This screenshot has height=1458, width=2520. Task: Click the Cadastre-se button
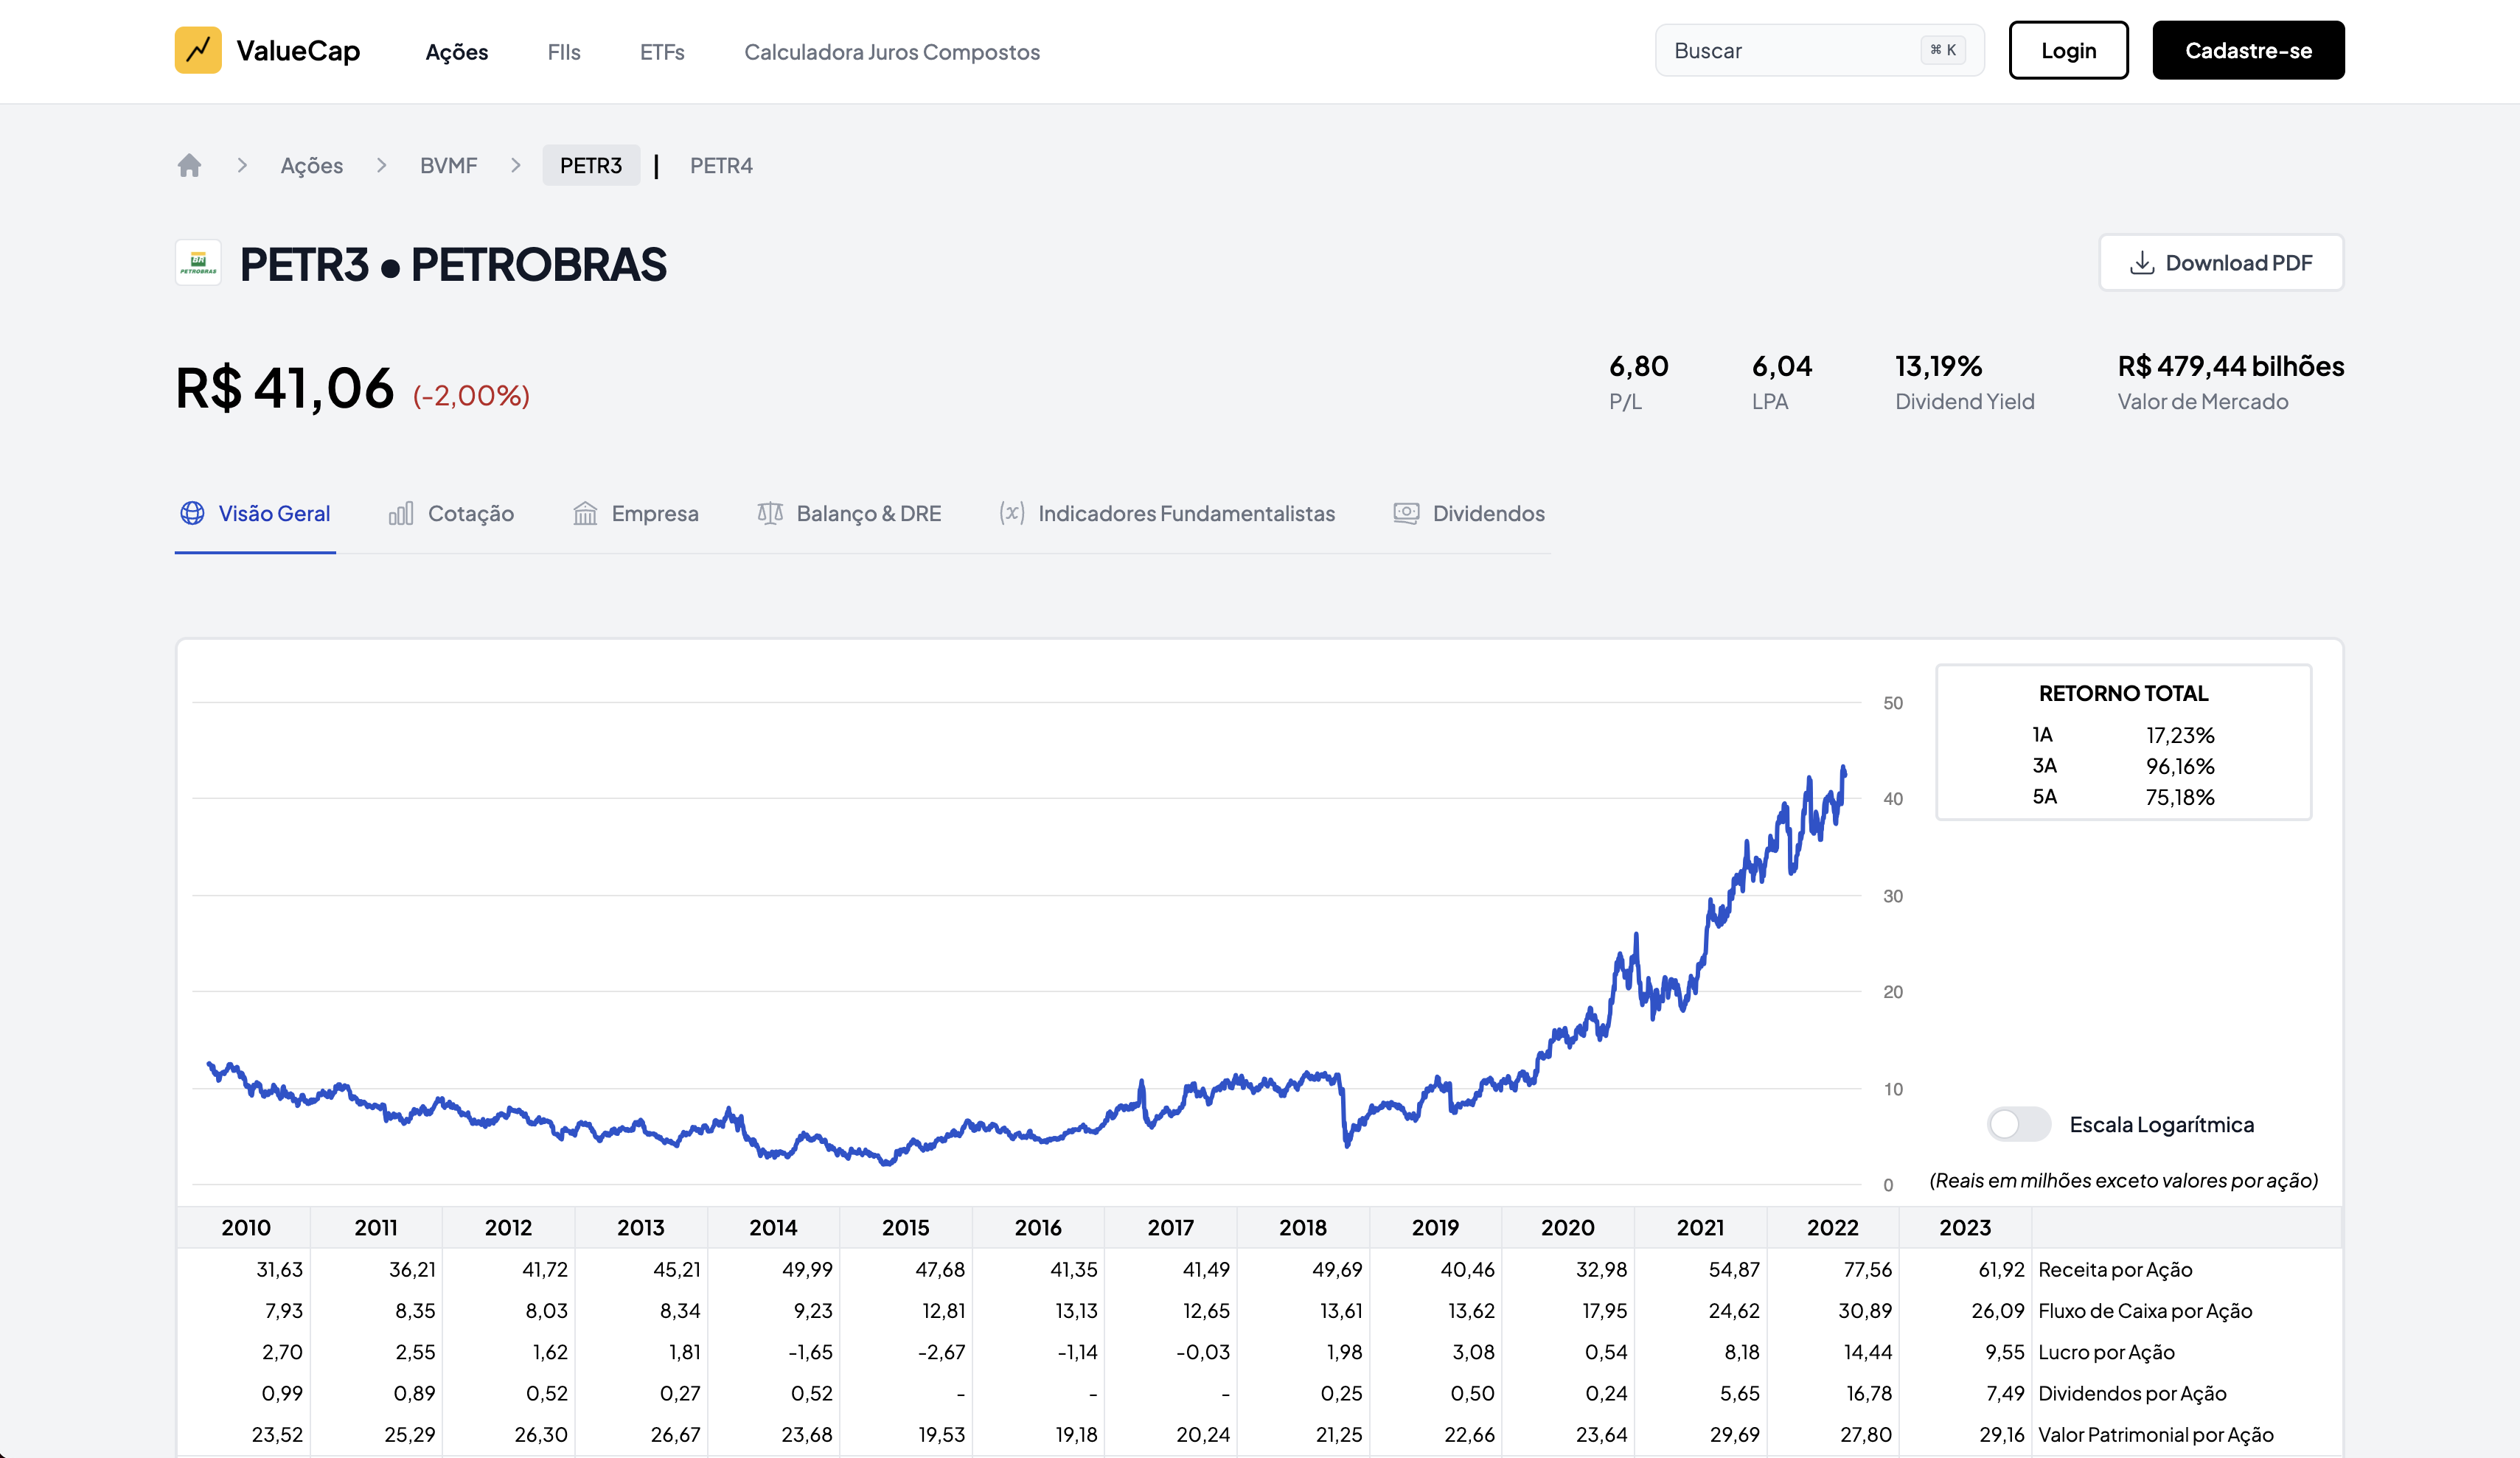2248,50
